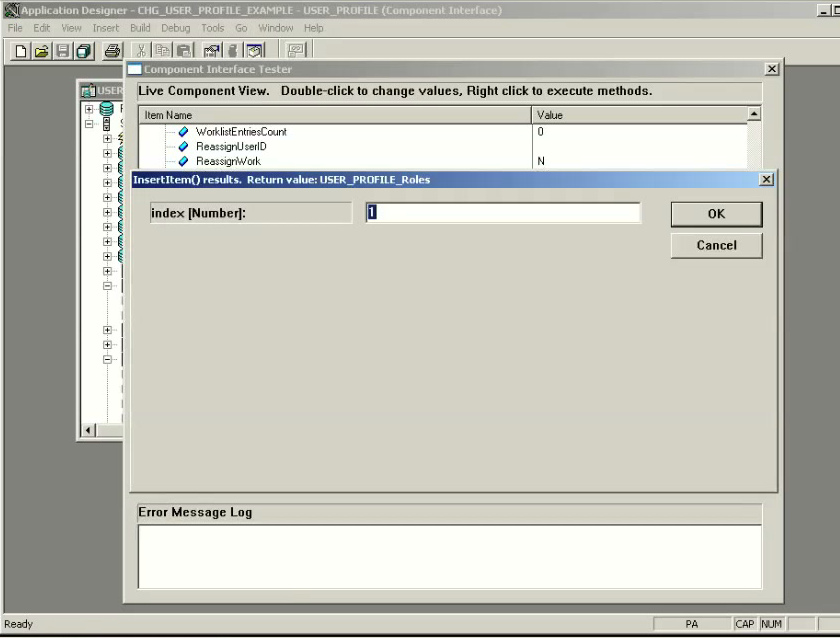Image resolution: width=840 pixels, height=638 pixels.
Task: Collapse the node beside the scroll collection icon
Action: (x=89, y=124)
